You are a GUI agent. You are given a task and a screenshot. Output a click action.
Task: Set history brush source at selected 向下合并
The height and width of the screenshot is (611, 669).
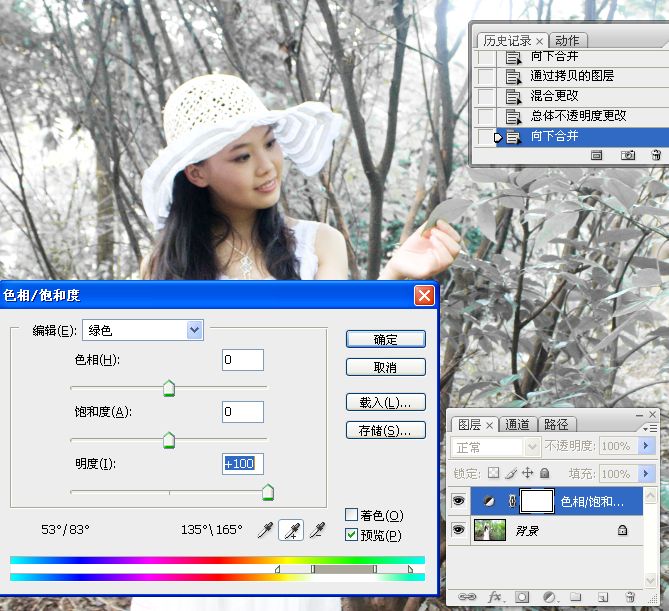[486, 137]
